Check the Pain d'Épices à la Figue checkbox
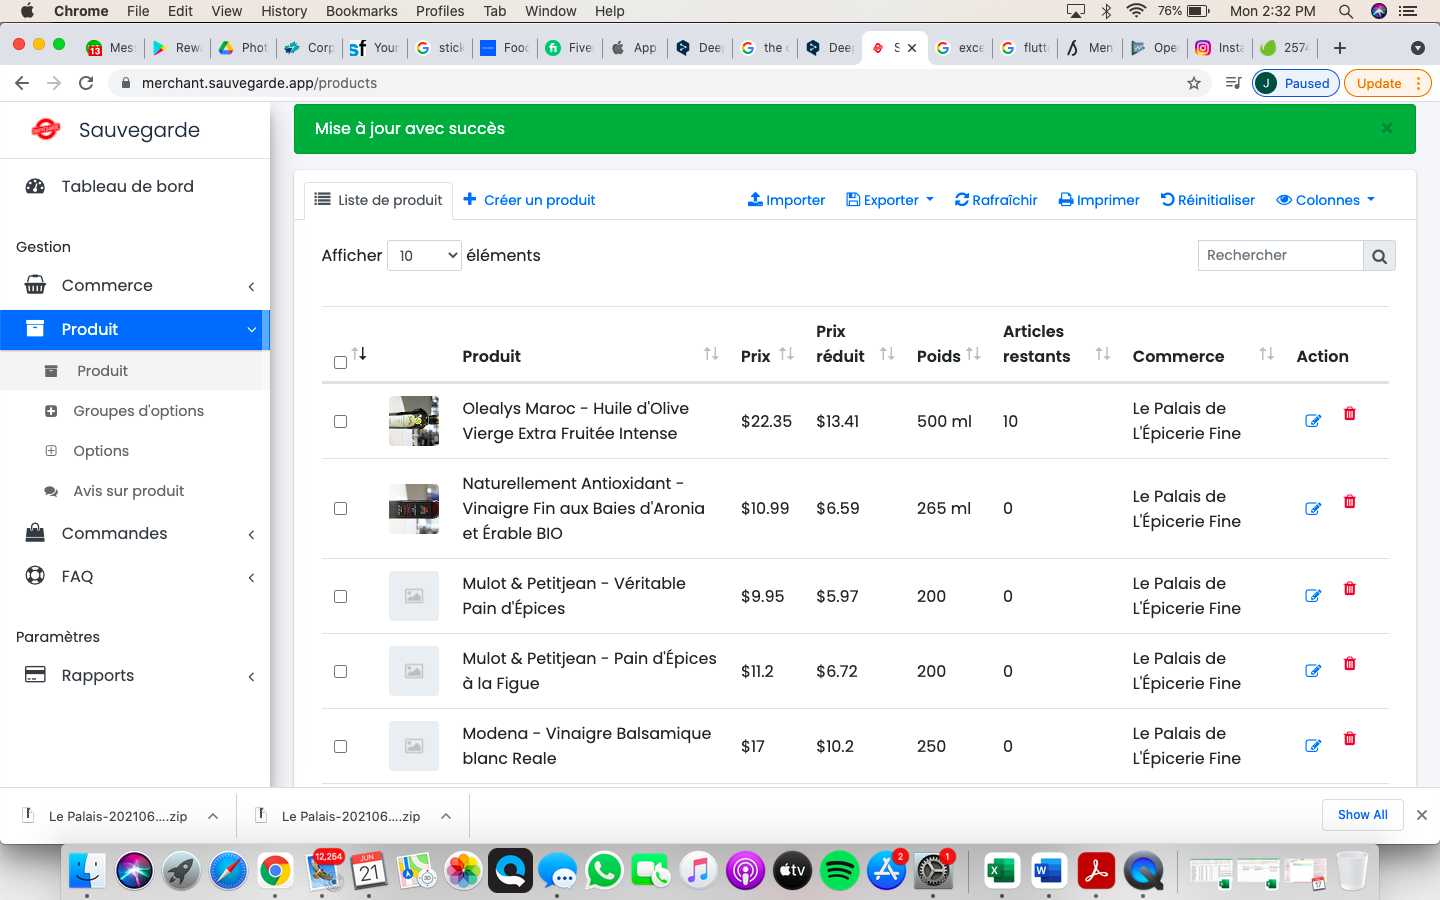This screenshot has width=1440, height=900. [x=340, y=671]
